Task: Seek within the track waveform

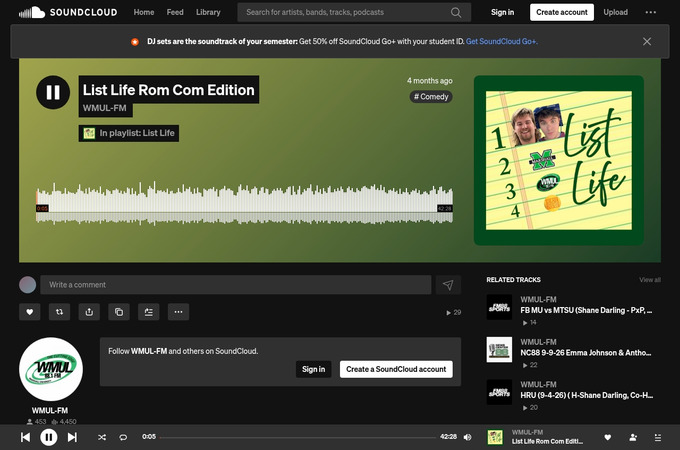Action: [244, 203]
